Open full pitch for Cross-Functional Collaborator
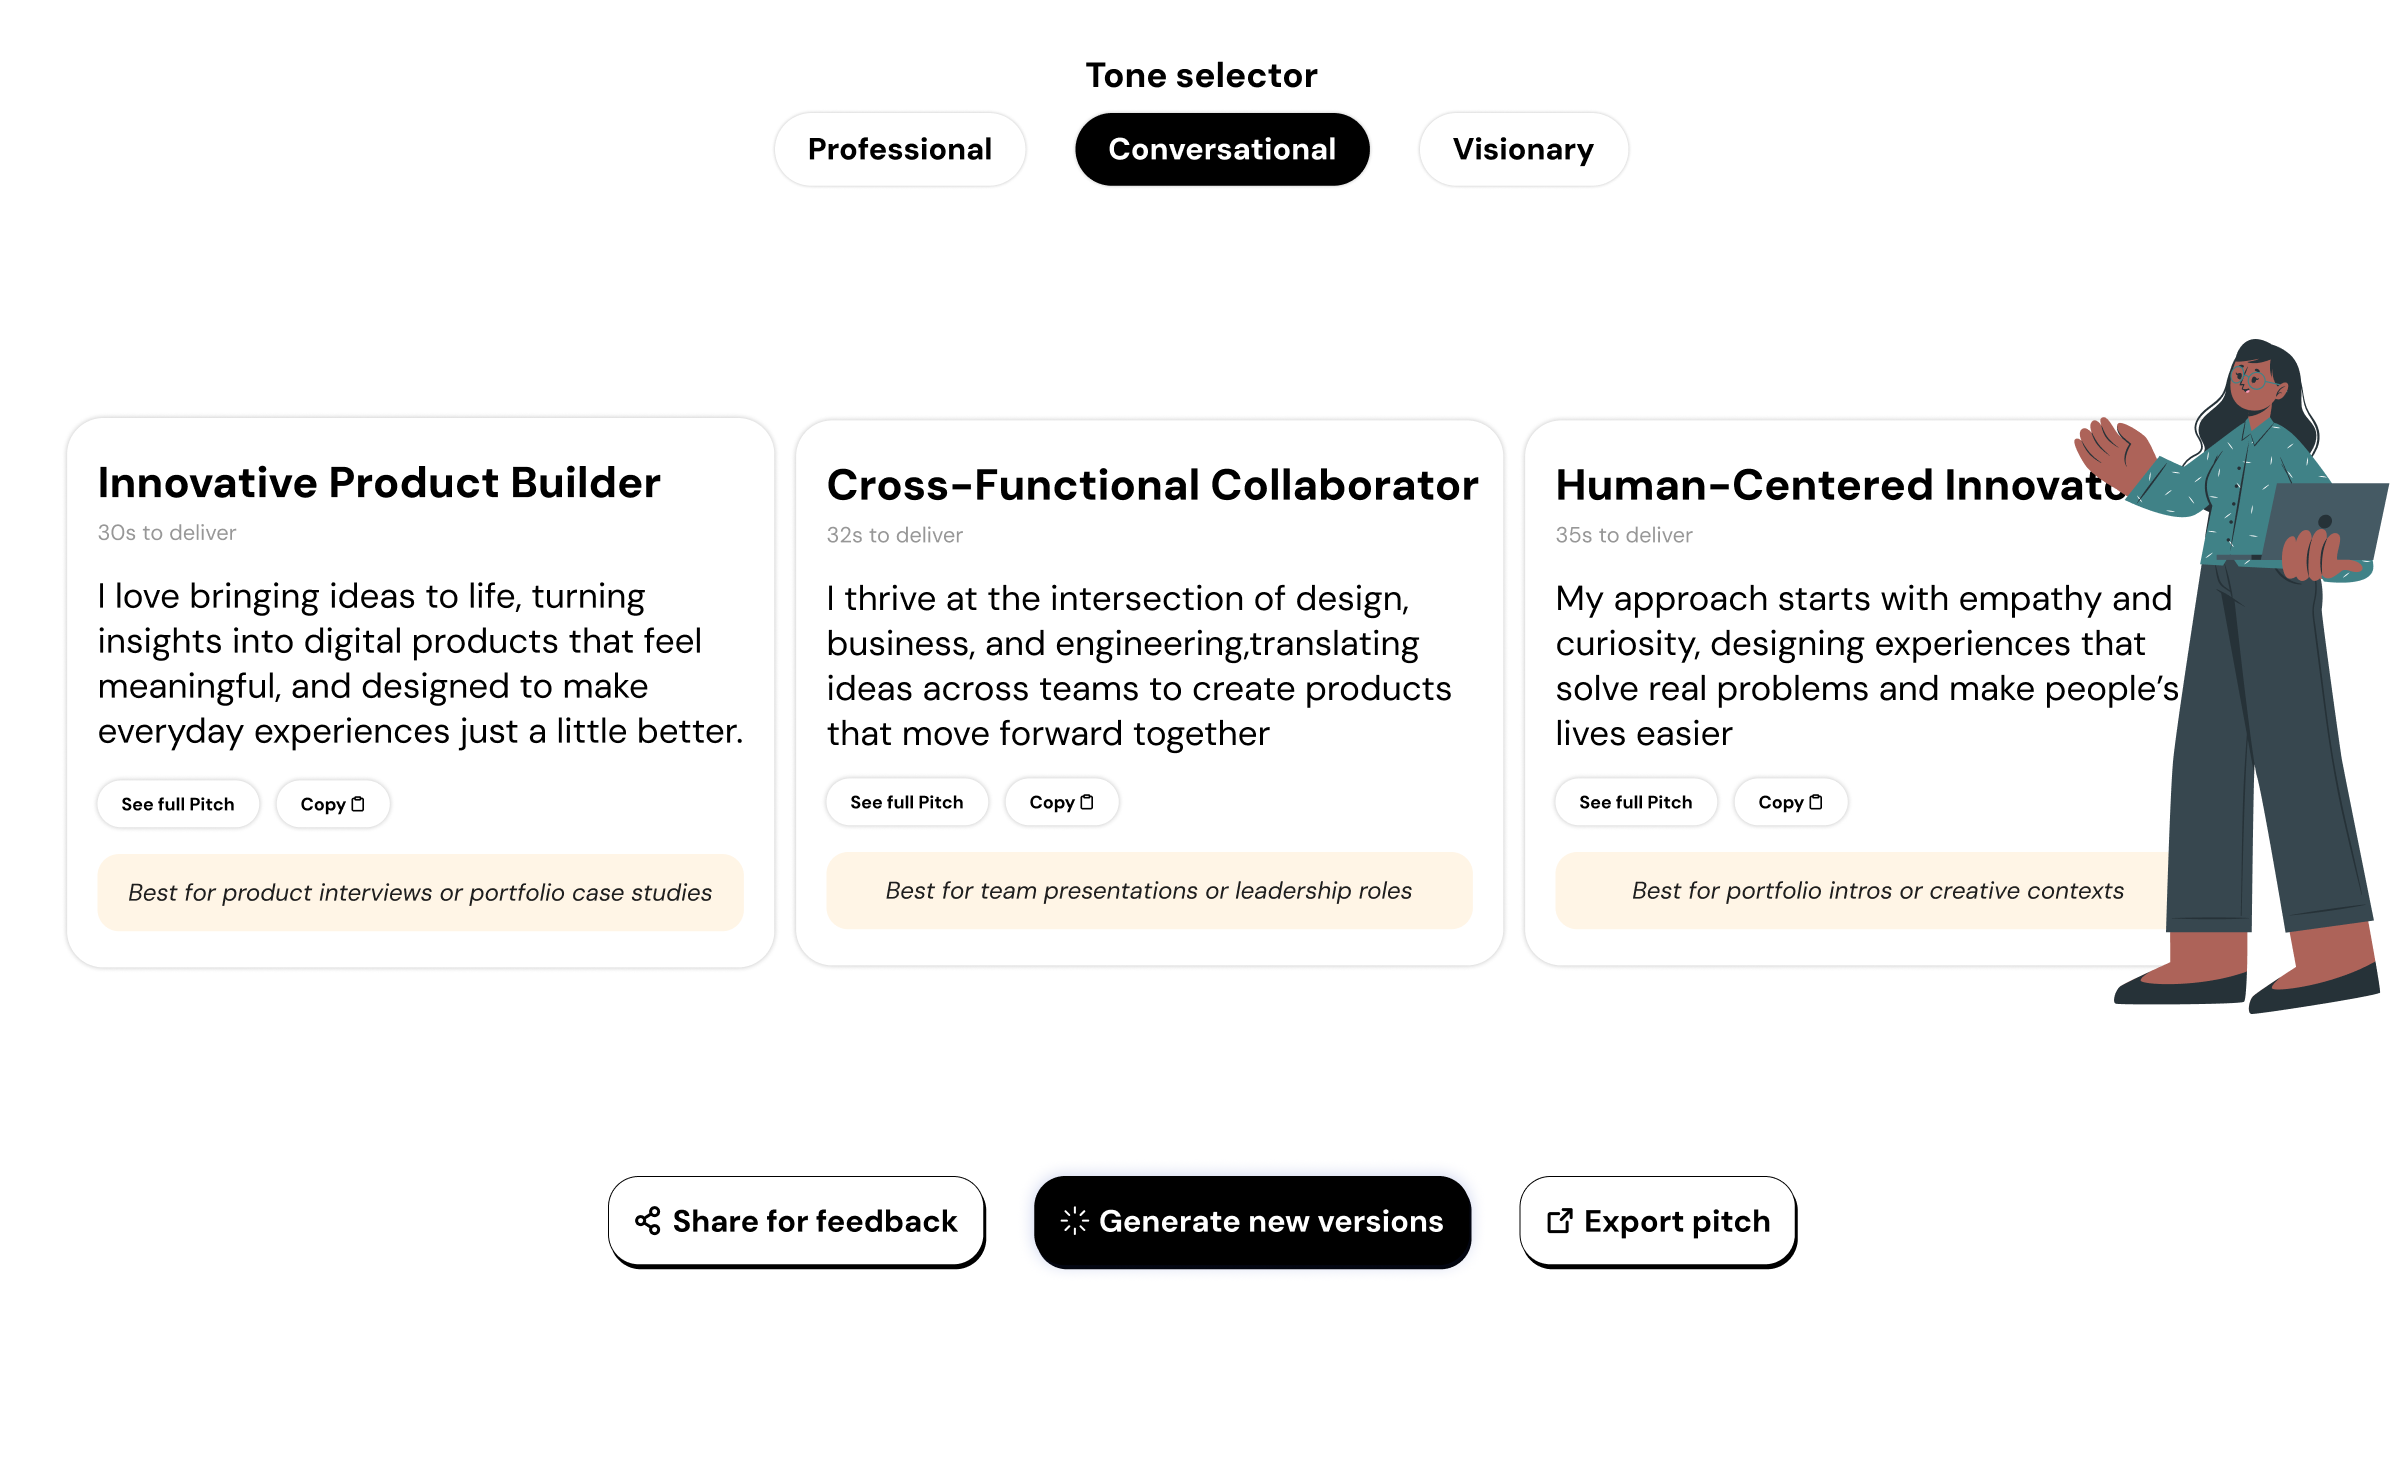2403x1467 pixels. [906, 801]
